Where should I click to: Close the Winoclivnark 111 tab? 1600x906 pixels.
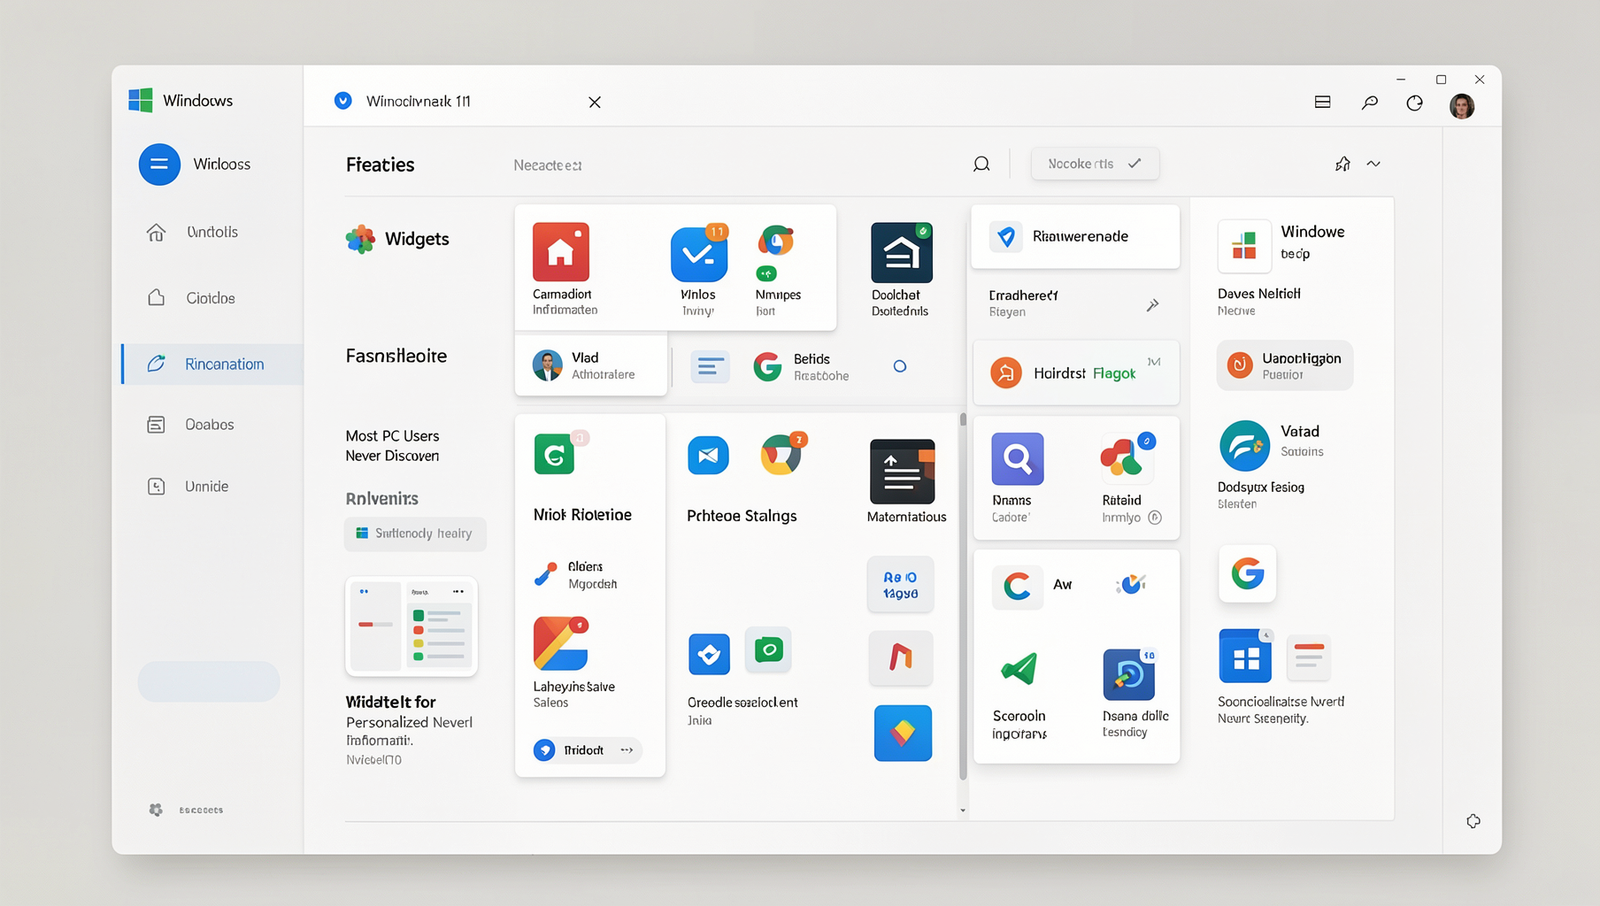(x=595, y=102)
